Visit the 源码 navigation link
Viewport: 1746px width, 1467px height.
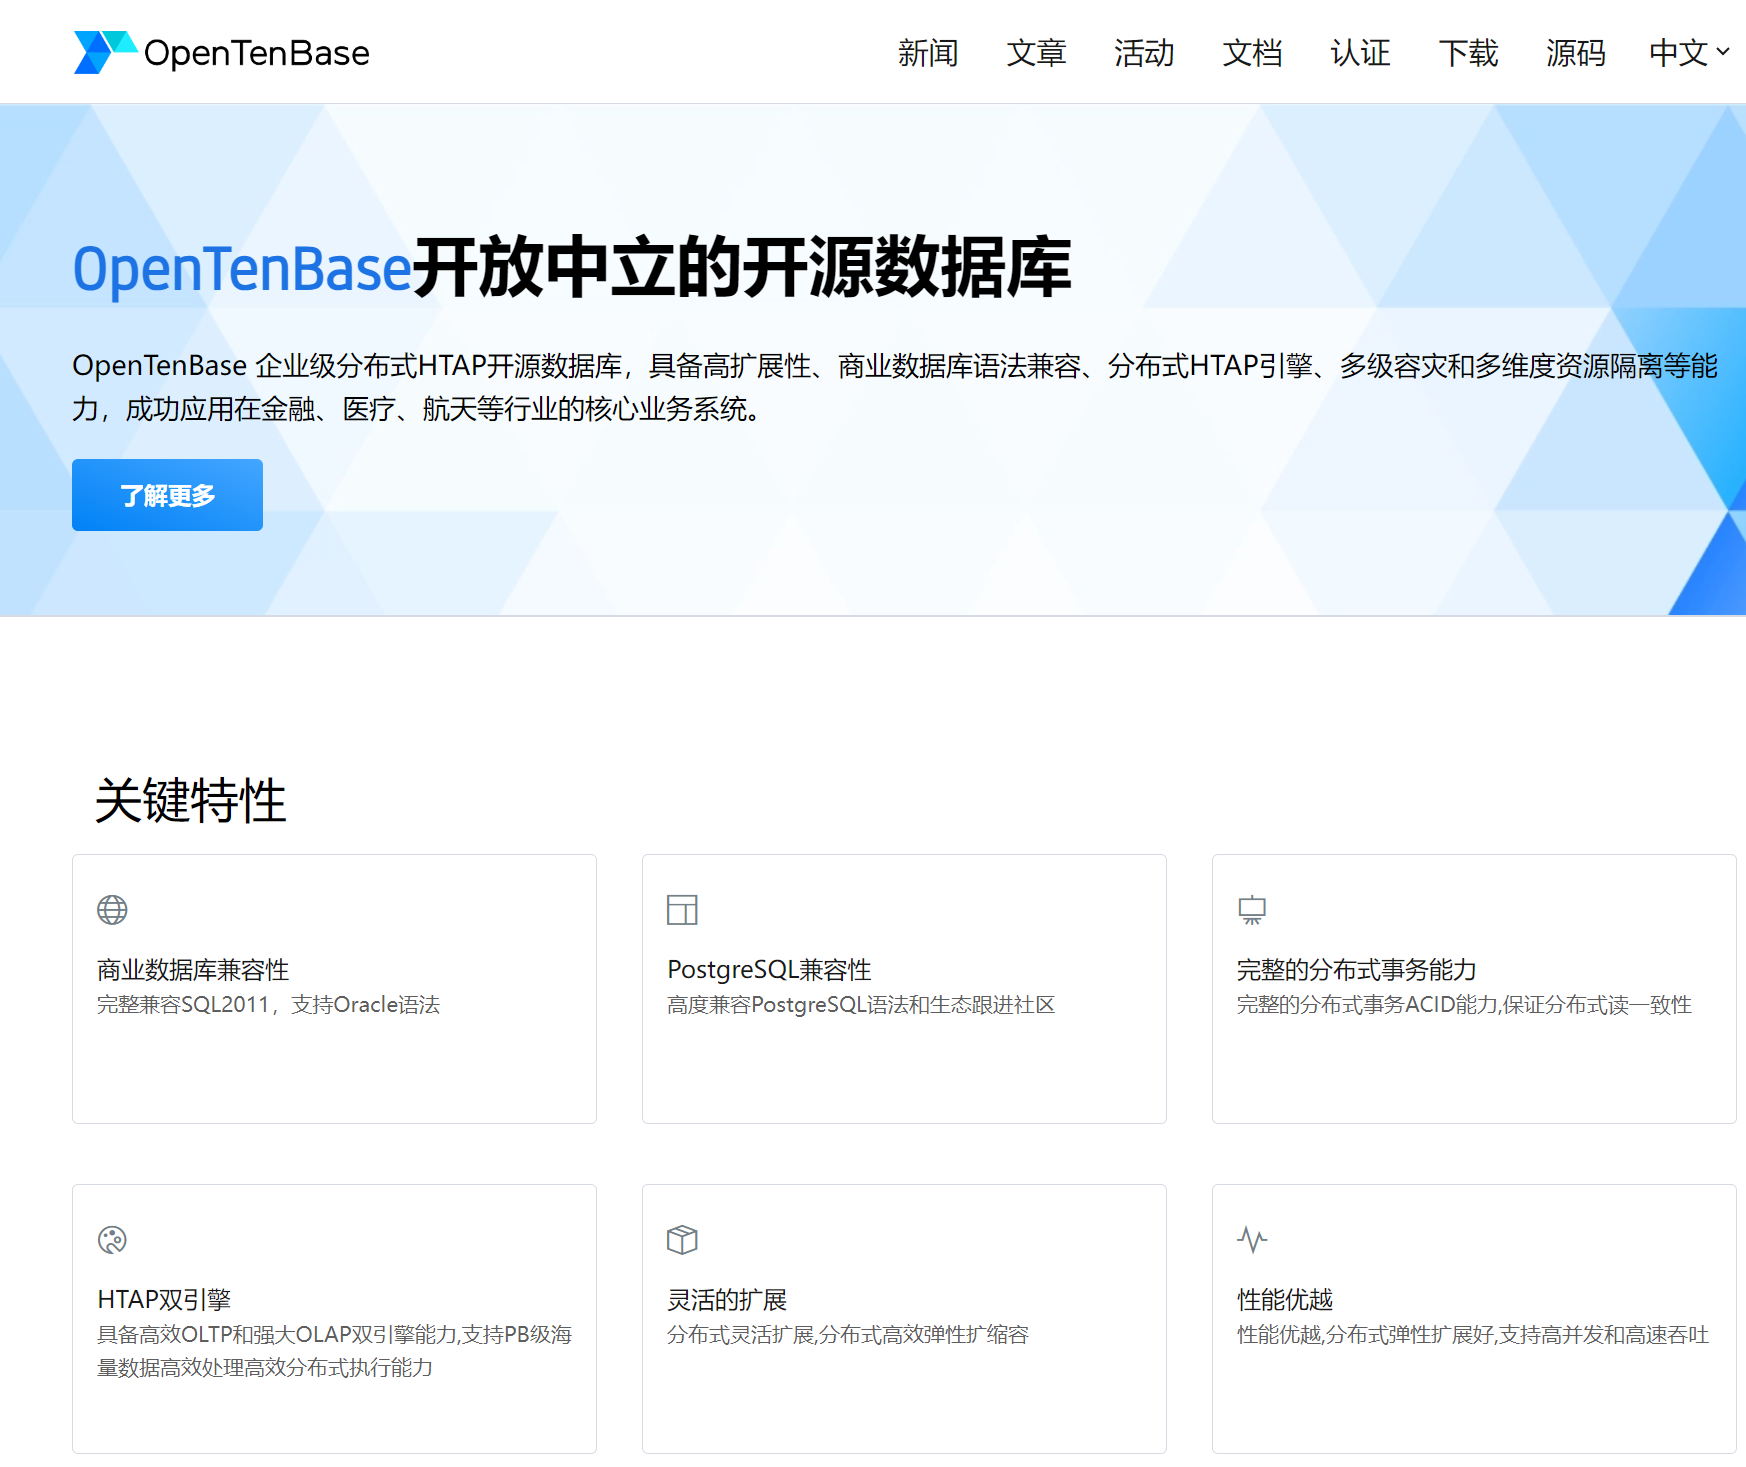[1576, 53]
